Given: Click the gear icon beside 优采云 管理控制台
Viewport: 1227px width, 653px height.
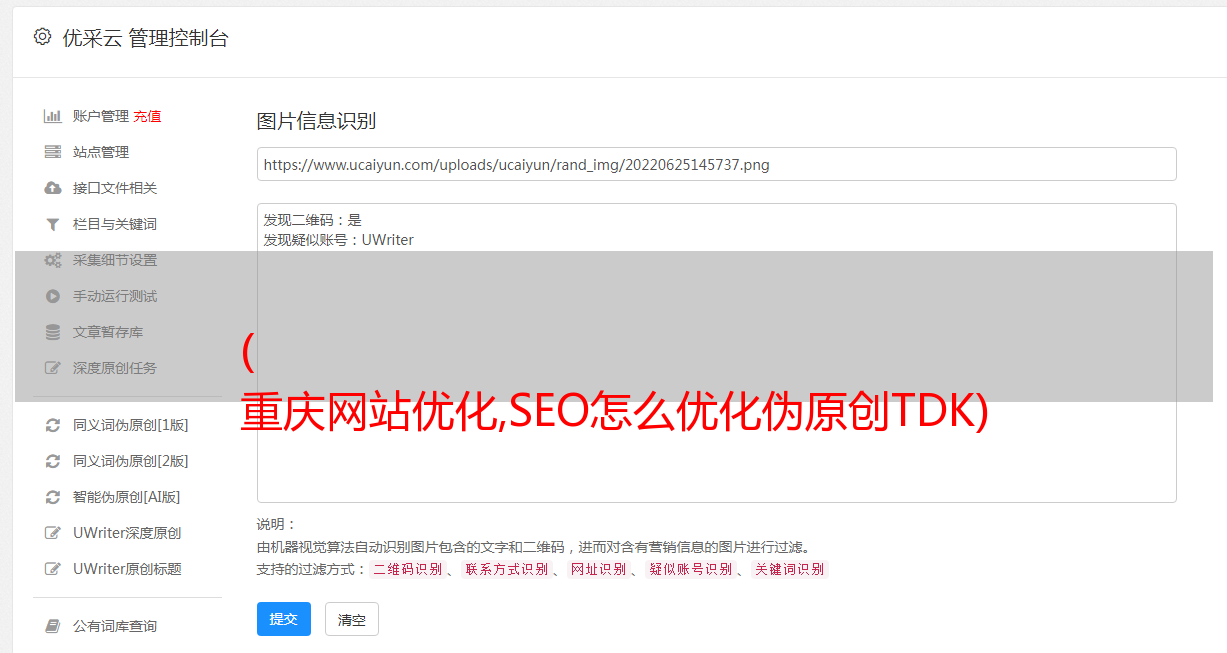Looking at the screenshot, I should 42,37.
